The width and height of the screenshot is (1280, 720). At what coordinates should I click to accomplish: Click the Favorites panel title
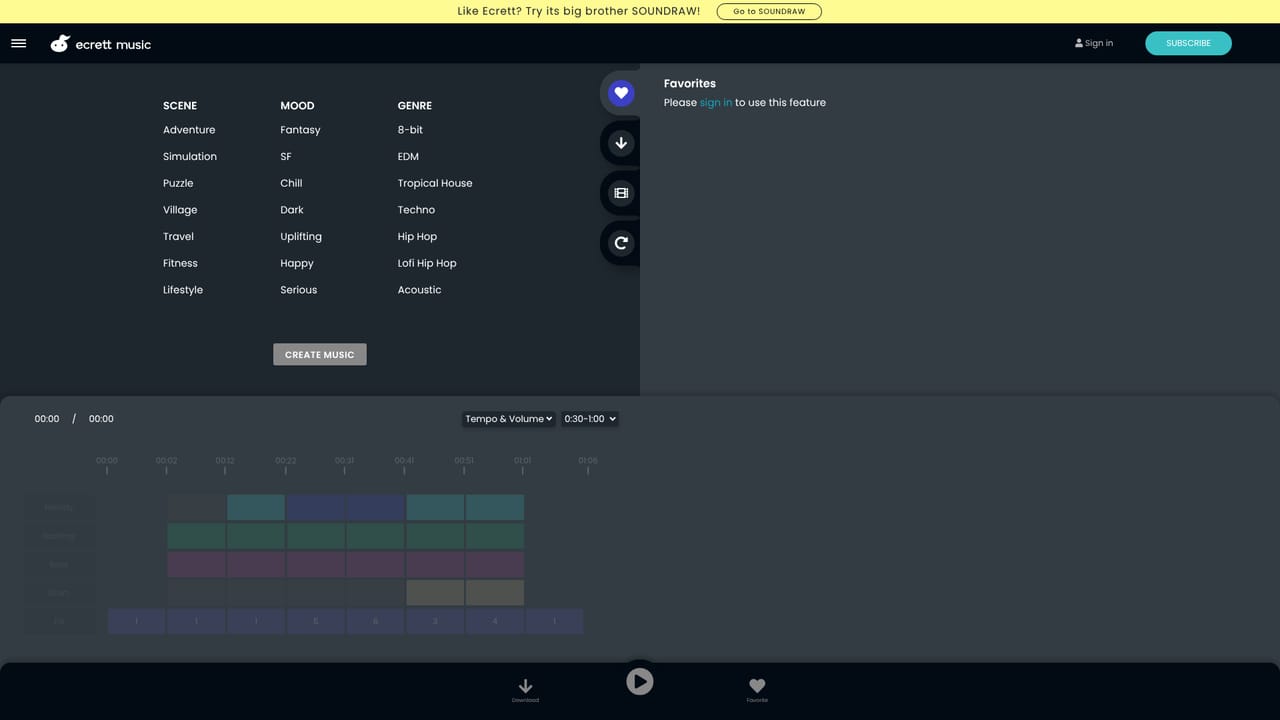690,84
